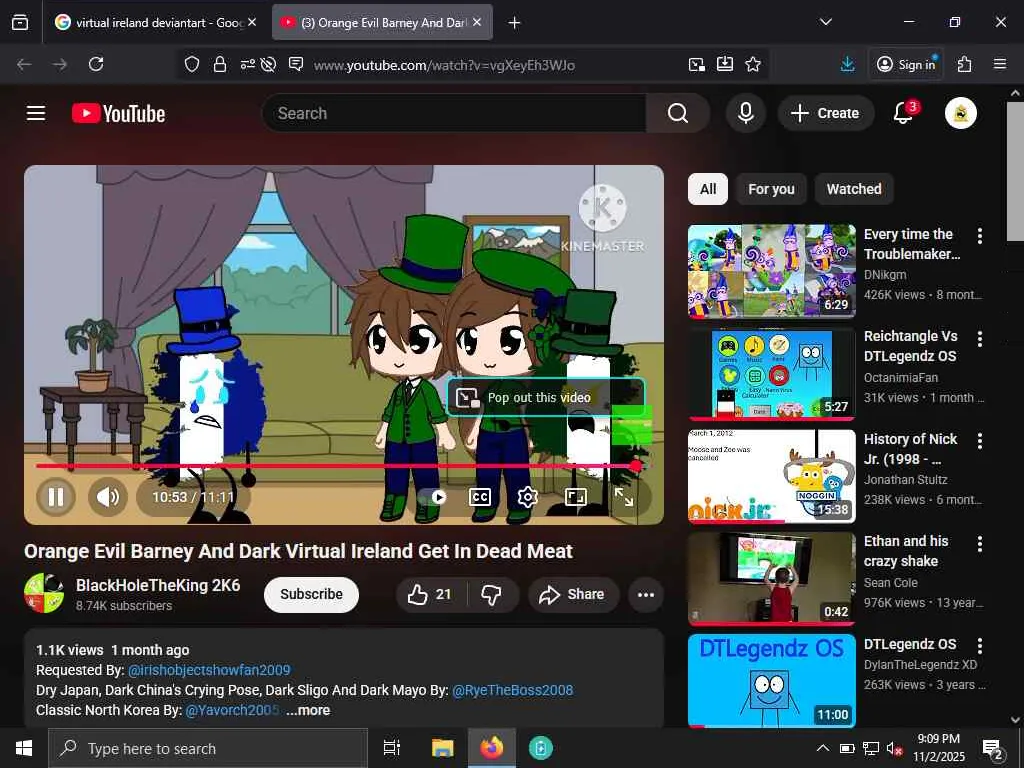Open @RyeTheBoss2008 link
This screenshot has height=768, width=1024.
[x=513, y=690]
